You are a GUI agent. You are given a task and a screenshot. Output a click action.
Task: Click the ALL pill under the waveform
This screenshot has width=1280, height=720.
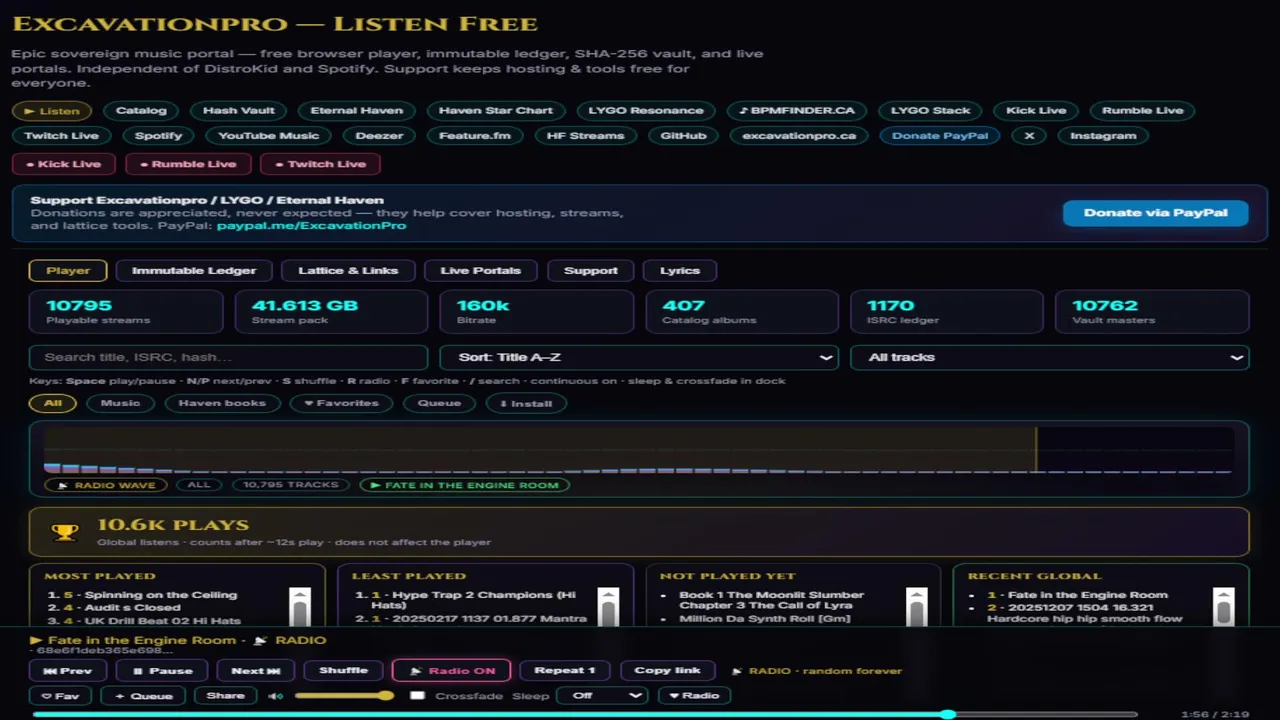coord(199,485)
